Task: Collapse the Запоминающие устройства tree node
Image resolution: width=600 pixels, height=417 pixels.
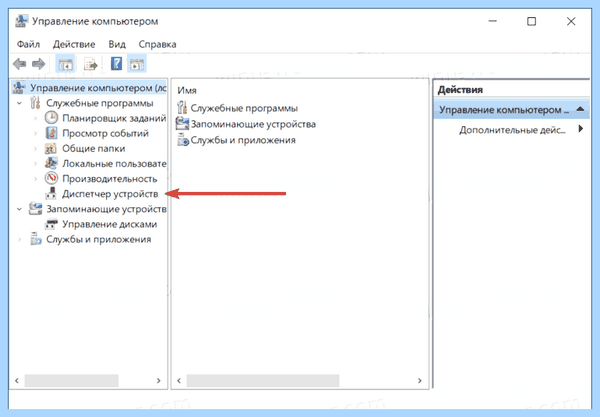Action: pyautogui.click(x=20, y=209)
